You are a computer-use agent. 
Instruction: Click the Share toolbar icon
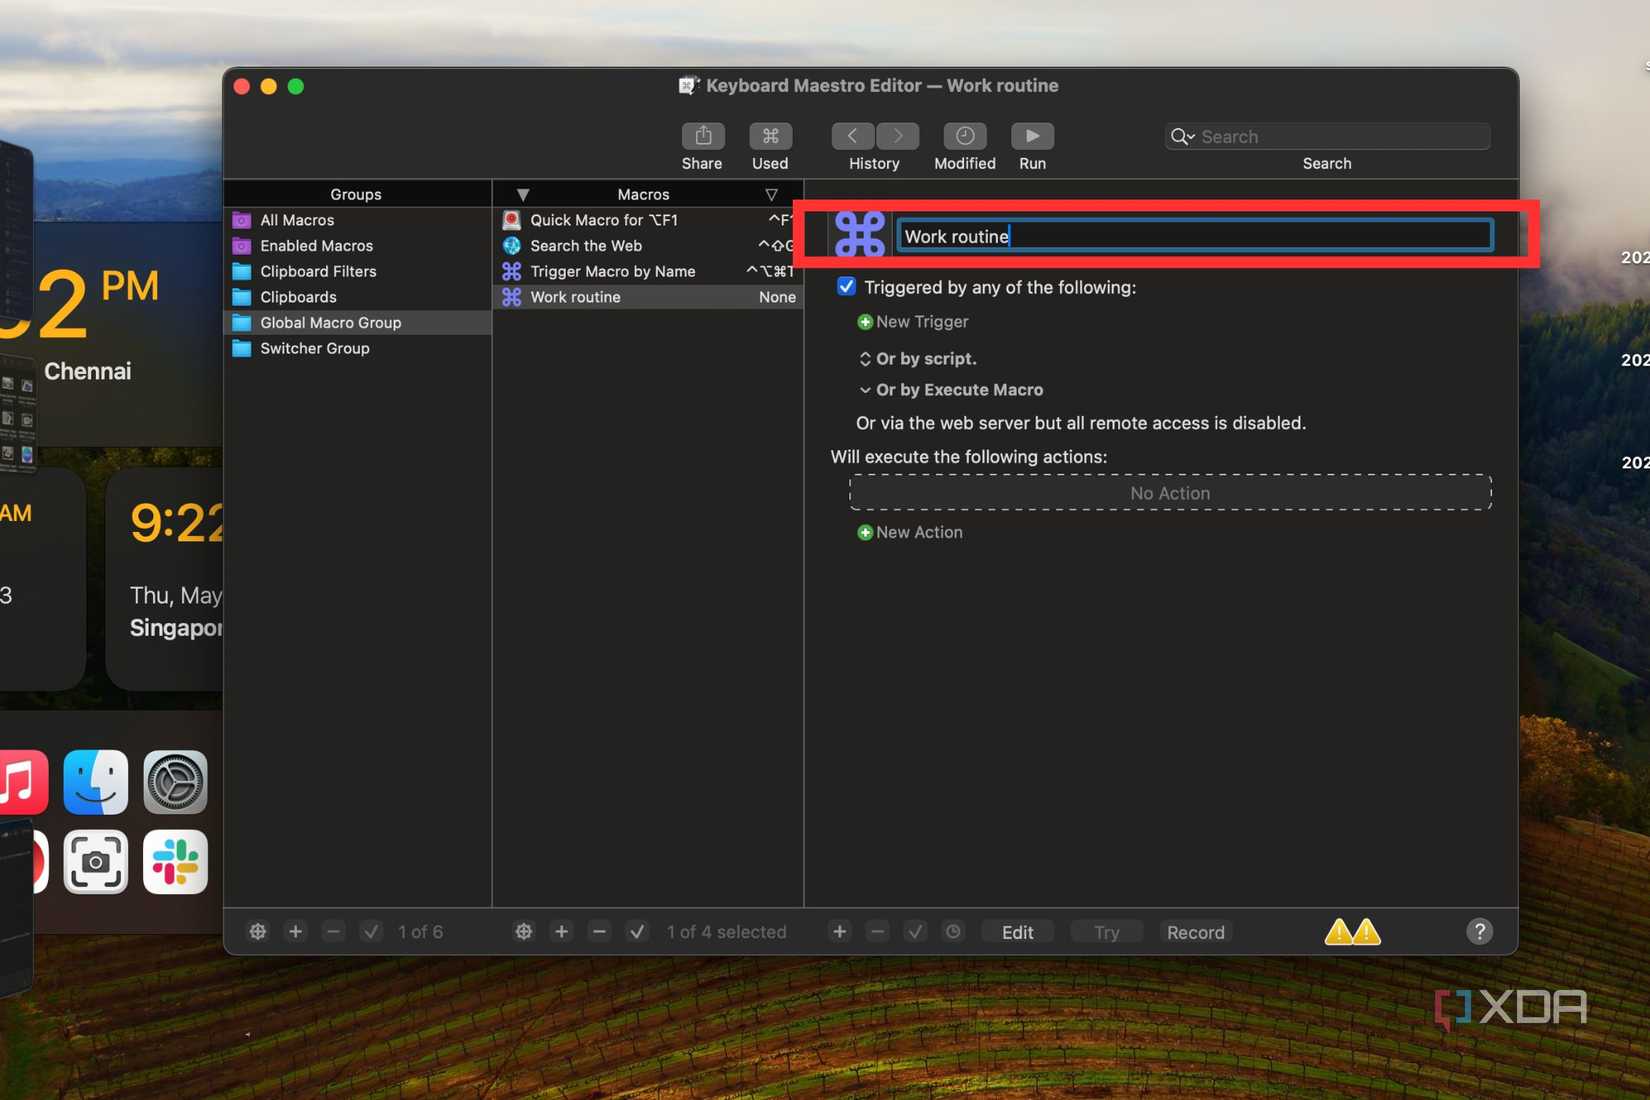(x=702, y=135)
